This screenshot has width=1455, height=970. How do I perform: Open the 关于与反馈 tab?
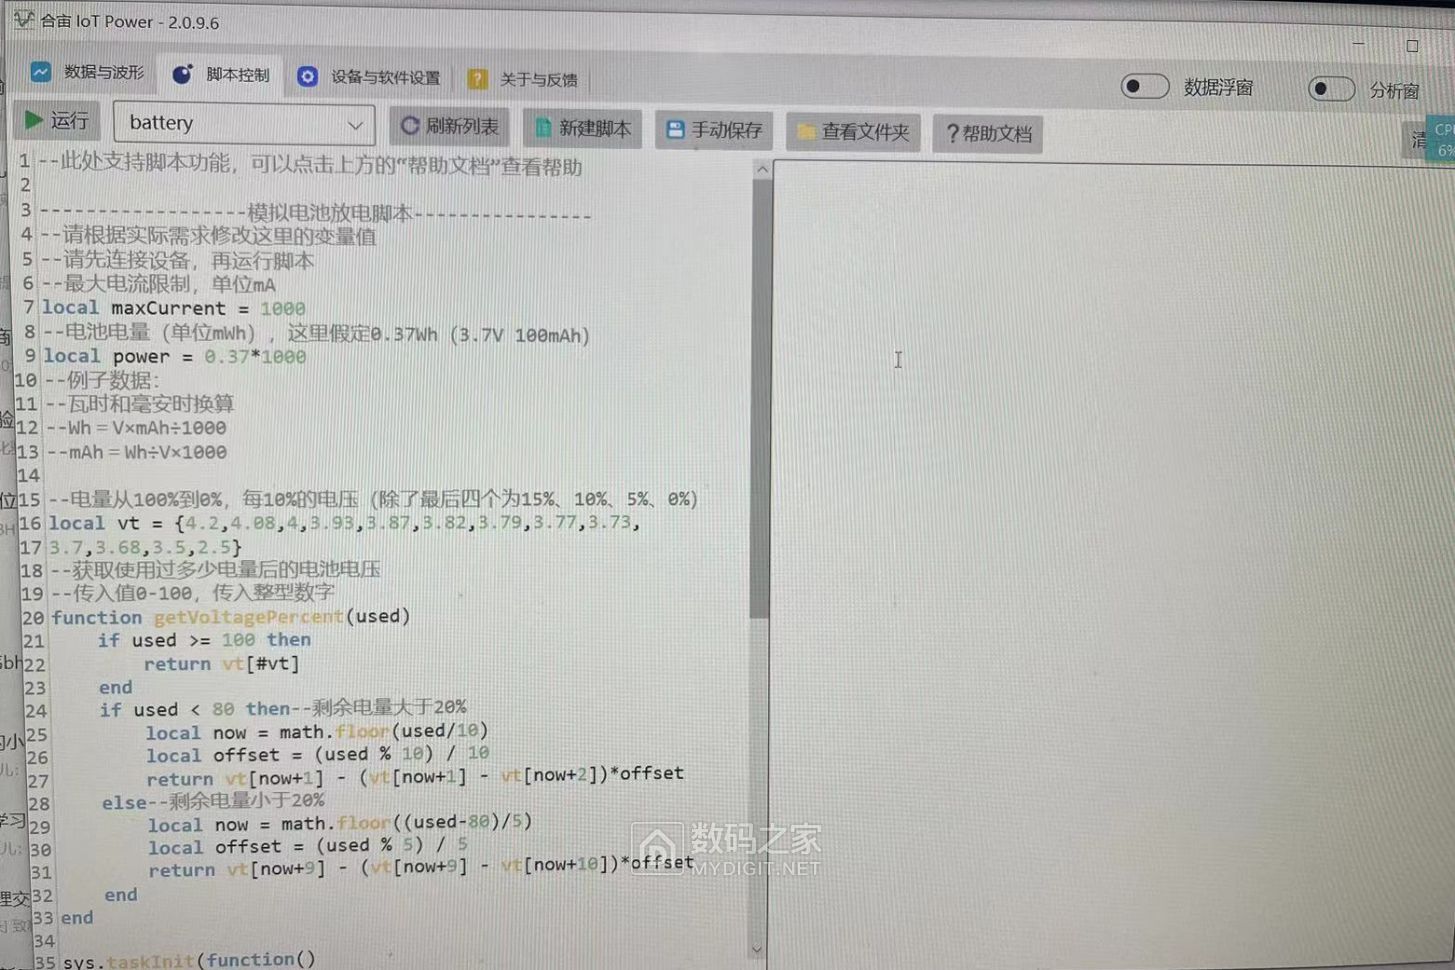tap(522, 79)
